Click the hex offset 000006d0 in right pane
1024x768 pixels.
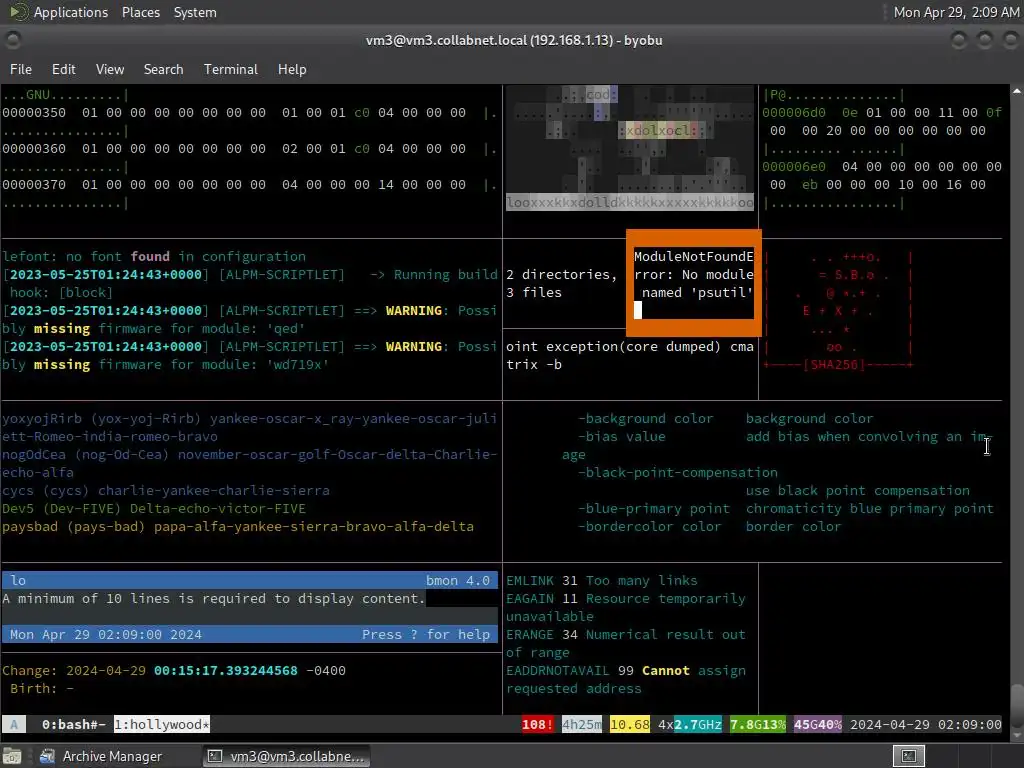tap(793, 112)
